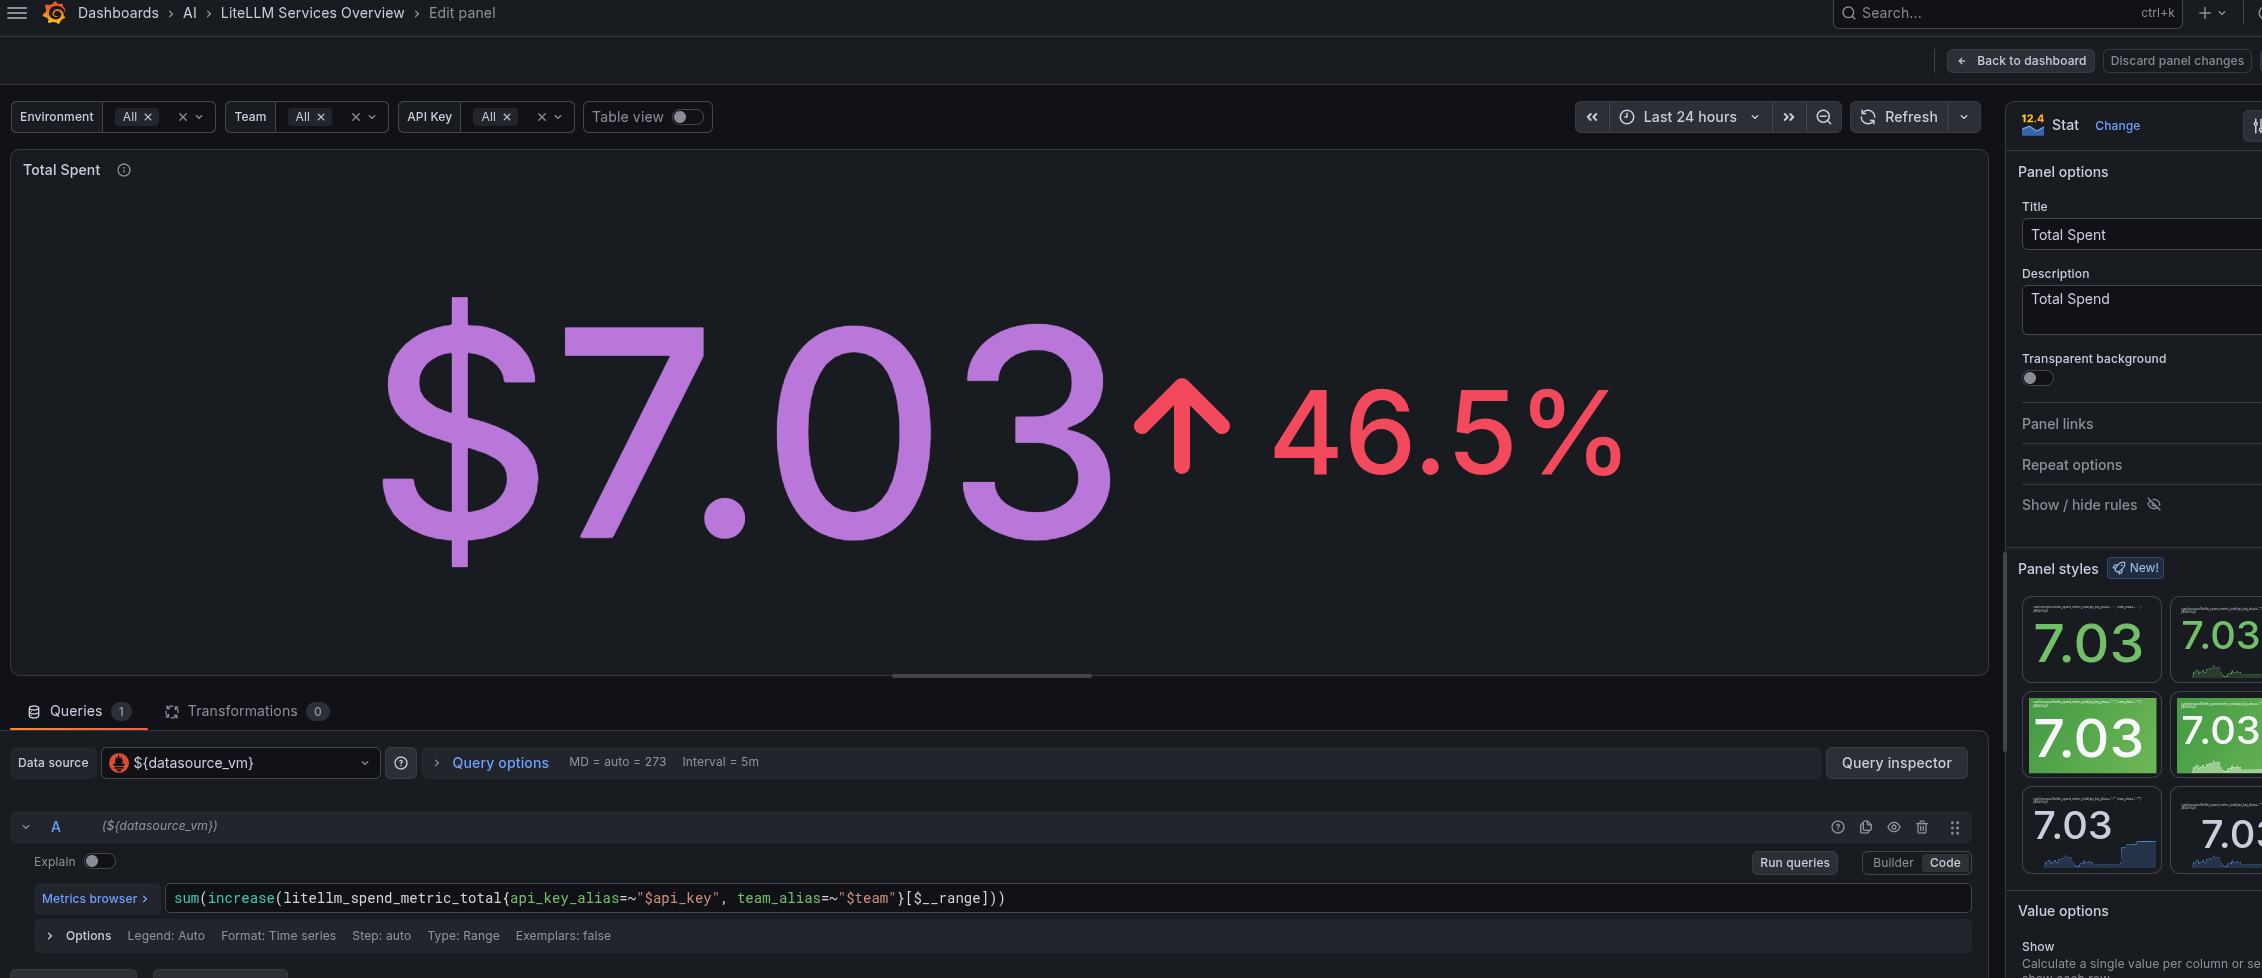Viewport: 2262px width, 978px height.
Task: Click the Search input box
Action: tap(2007, 13)
